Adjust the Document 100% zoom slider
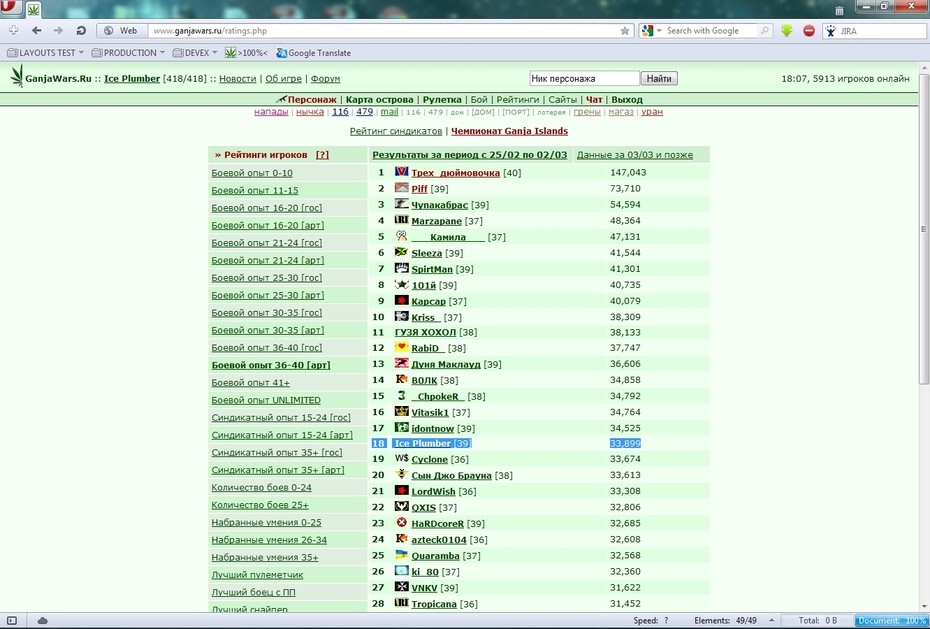This screenshot has width=930, height=629. click(890, 621)
